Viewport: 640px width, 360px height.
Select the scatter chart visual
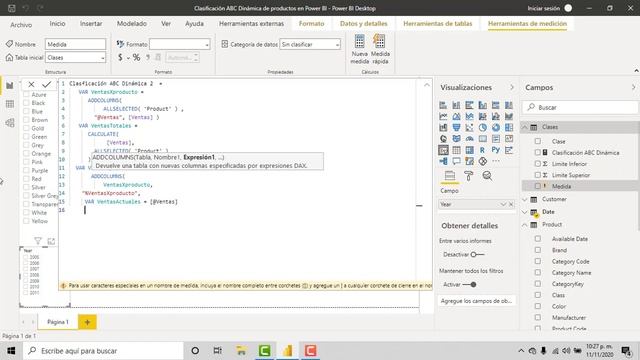pos(469,128)
